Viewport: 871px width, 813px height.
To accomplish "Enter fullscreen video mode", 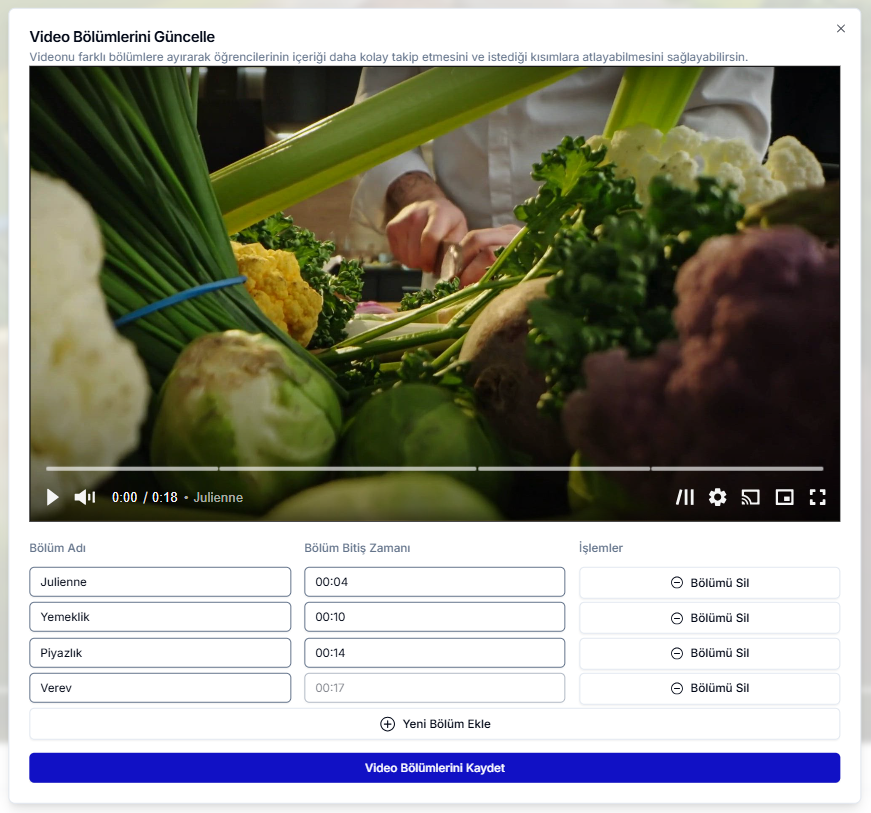I will point(817,497).
